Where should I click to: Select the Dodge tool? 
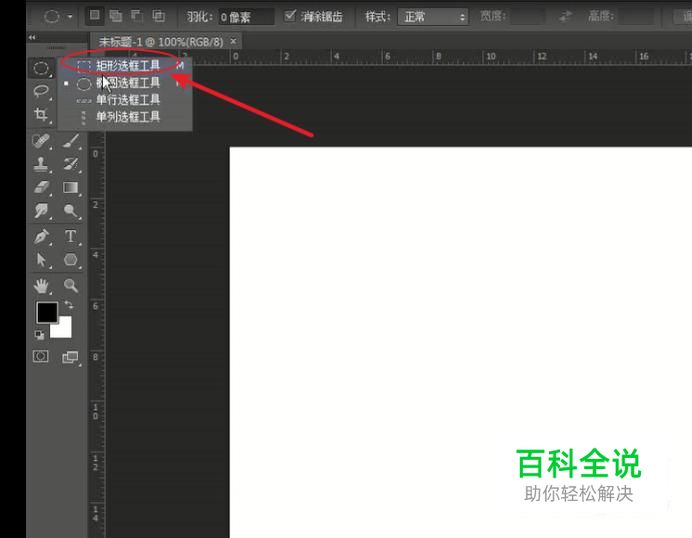(x=71, y=211)
